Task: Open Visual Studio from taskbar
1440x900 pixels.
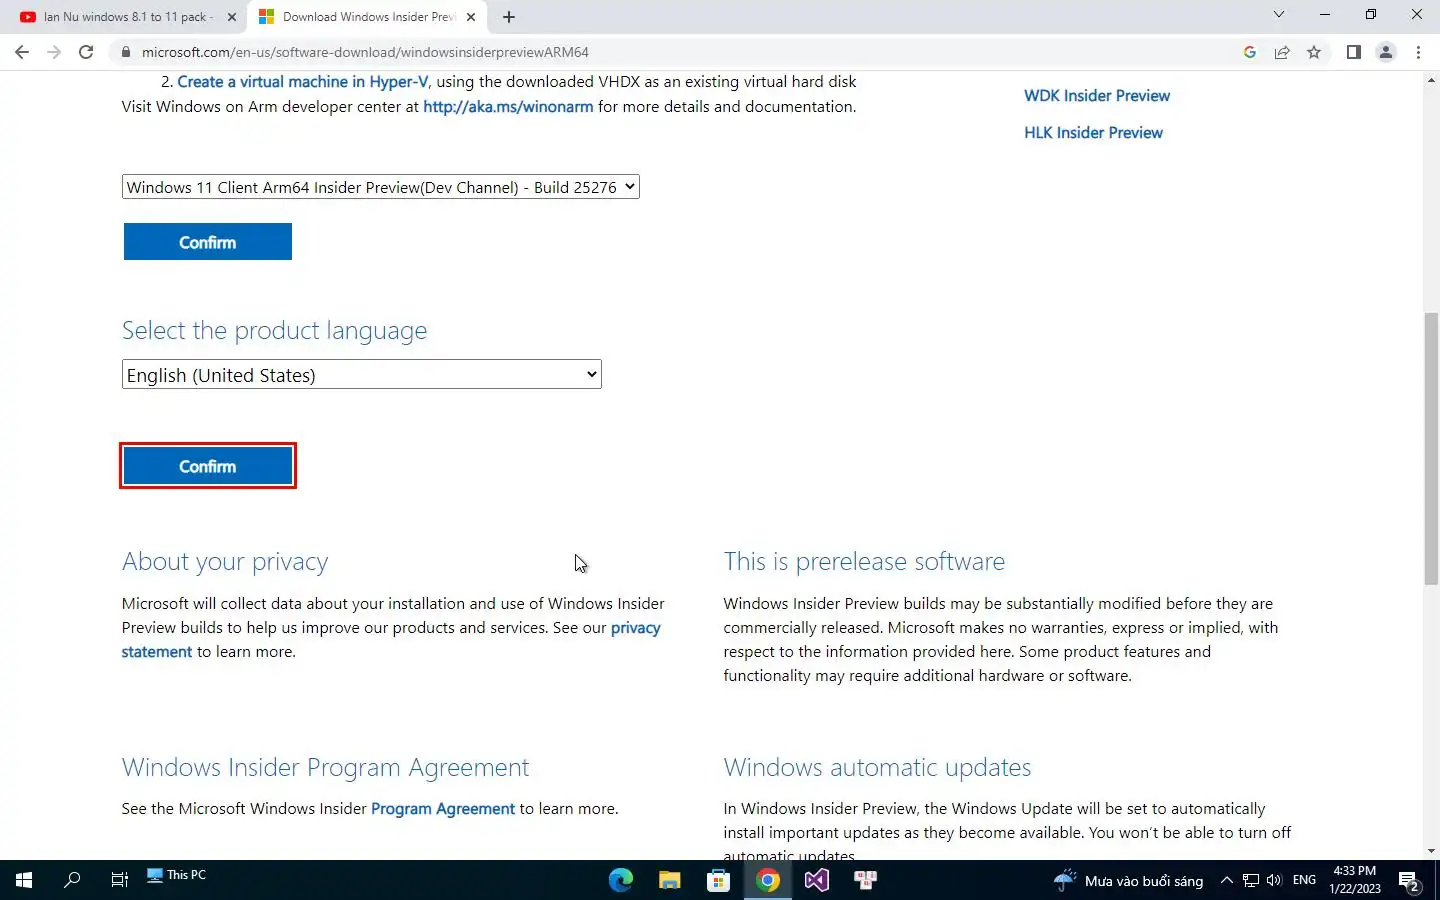Action: [816, 880]
